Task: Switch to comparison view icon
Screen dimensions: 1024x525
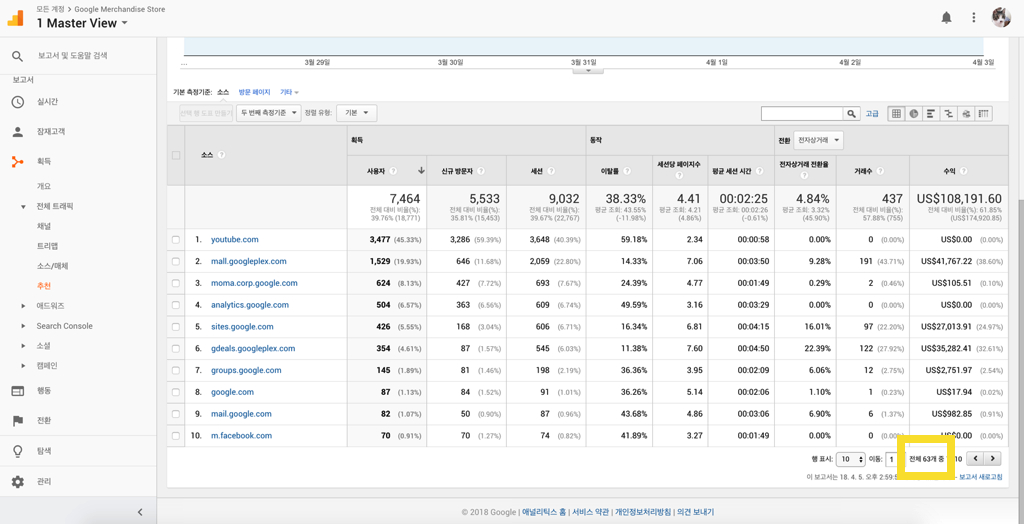Action: [948, 114]
